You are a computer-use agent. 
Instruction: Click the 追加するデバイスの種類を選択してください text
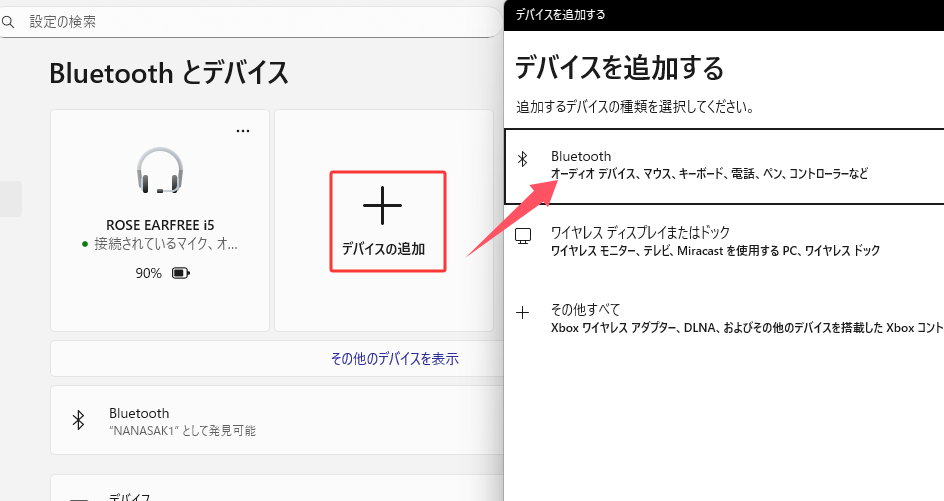pos(635,107)
